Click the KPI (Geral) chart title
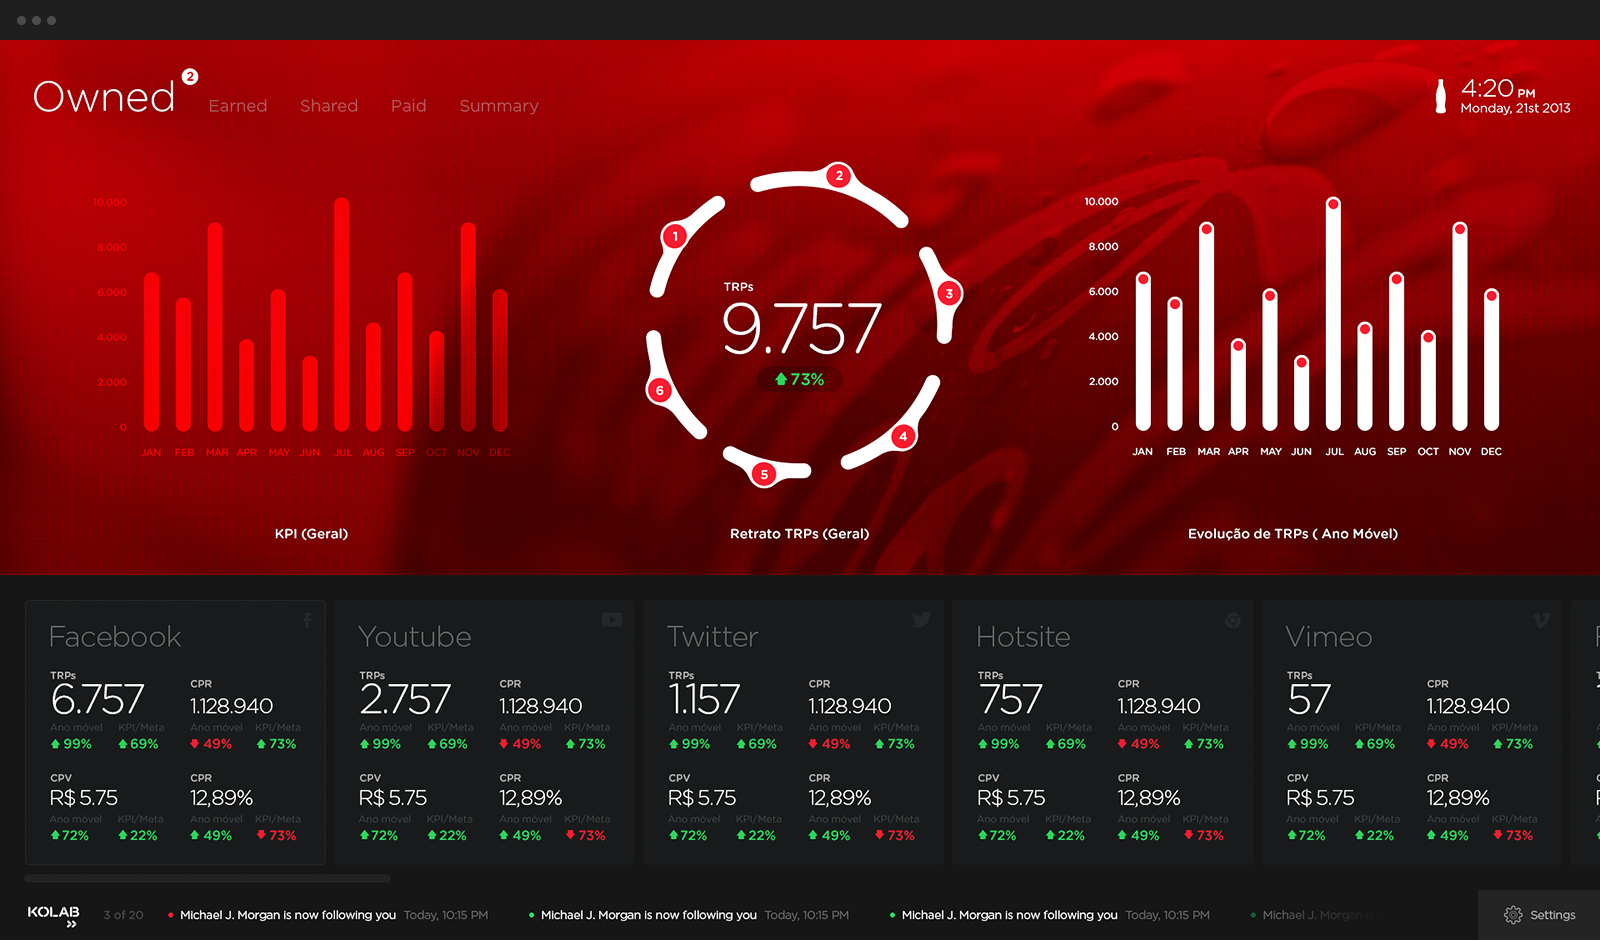1600x940 pixels. coord(311,534)
